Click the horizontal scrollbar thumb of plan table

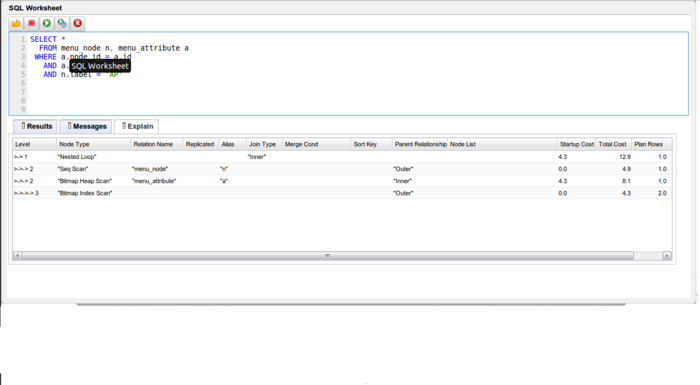(327, 255)
